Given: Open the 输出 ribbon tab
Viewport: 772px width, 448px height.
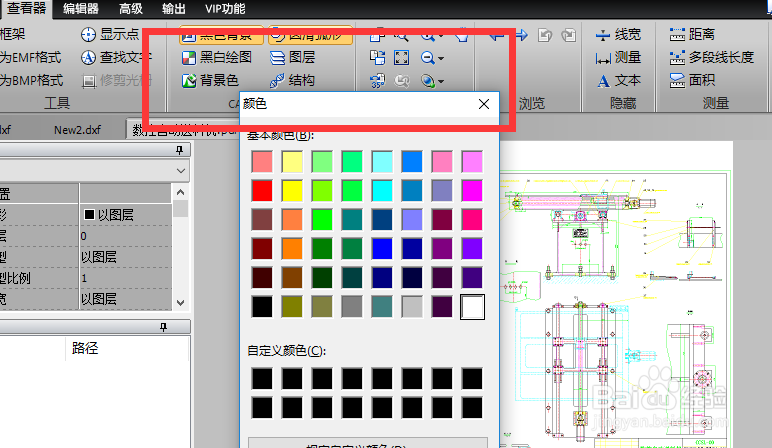Looking at the screenshot, I should pyautogui.click(x=174, y=9).
